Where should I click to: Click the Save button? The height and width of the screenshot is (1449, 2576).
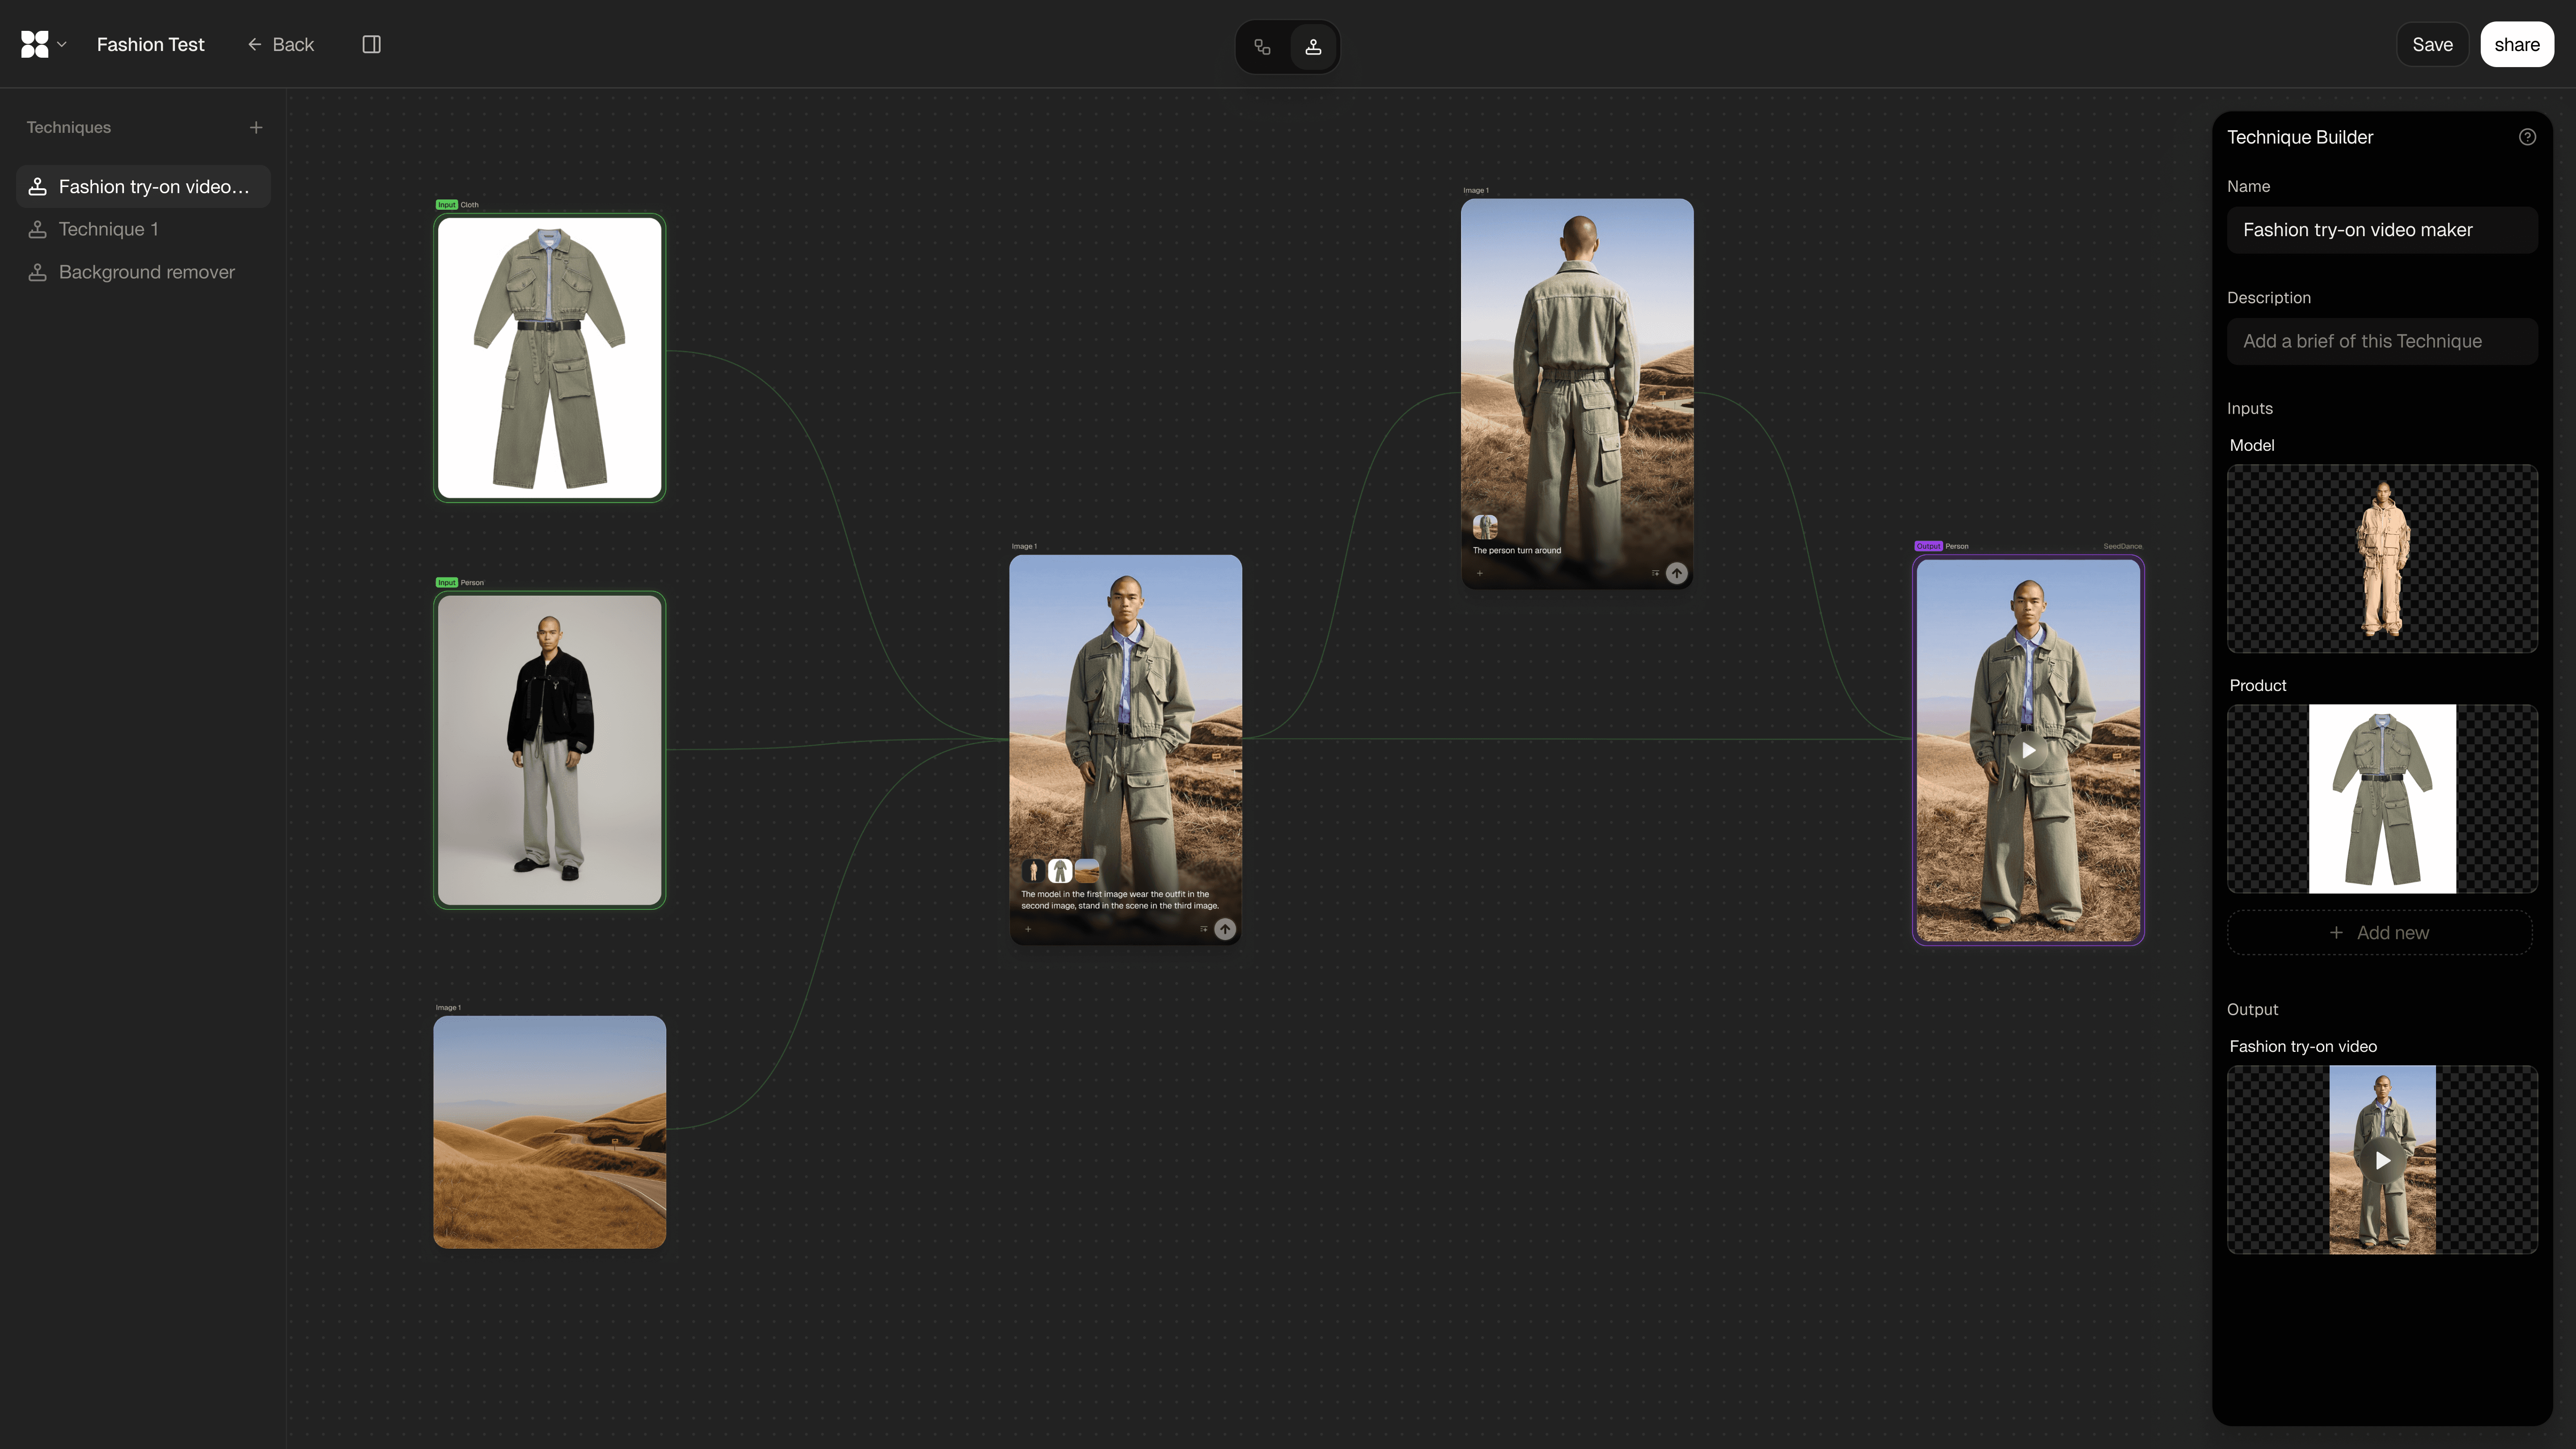2432,44
